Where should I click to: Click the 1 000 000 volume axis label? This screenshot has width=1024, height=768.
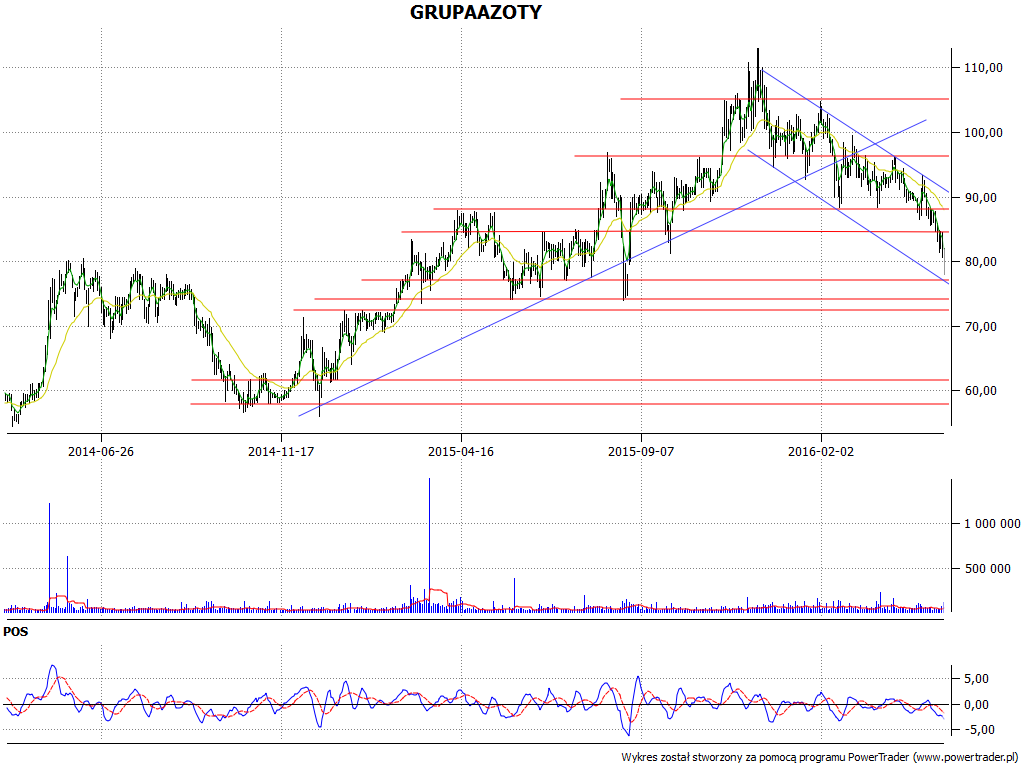coord(992,524)
